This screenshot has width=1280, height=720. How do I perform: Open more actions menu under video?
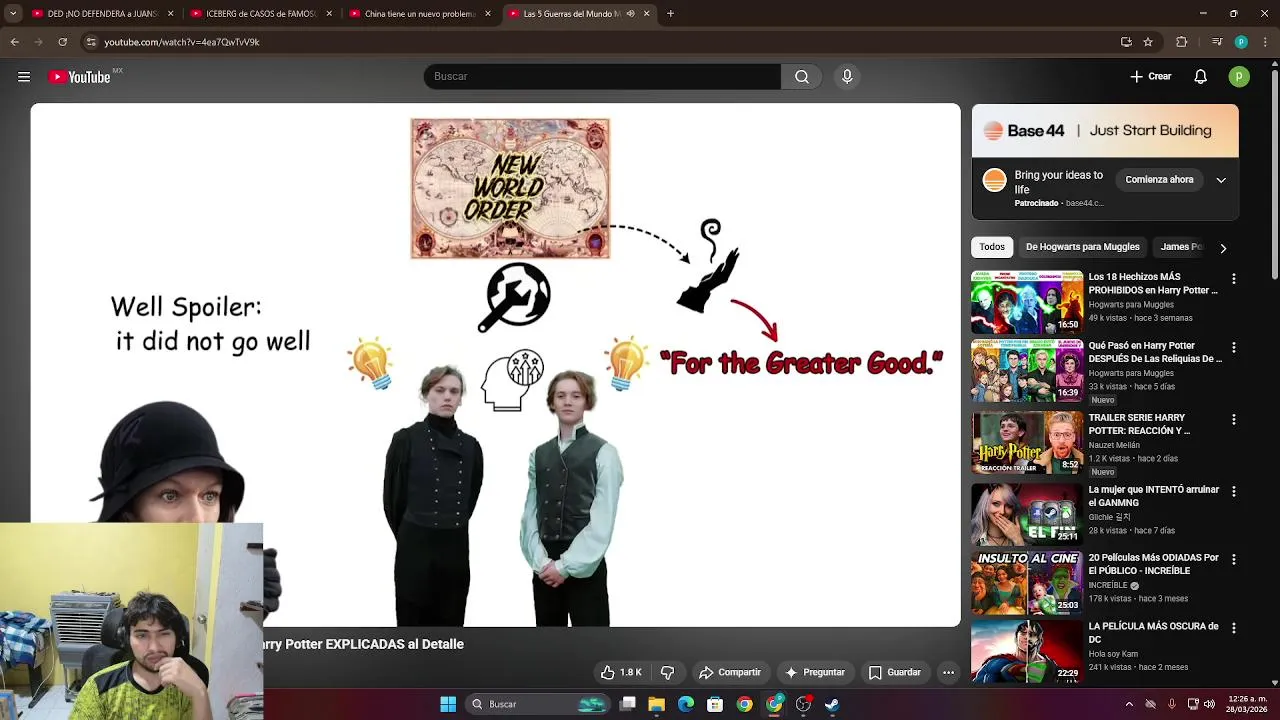(x=948, y=673)
